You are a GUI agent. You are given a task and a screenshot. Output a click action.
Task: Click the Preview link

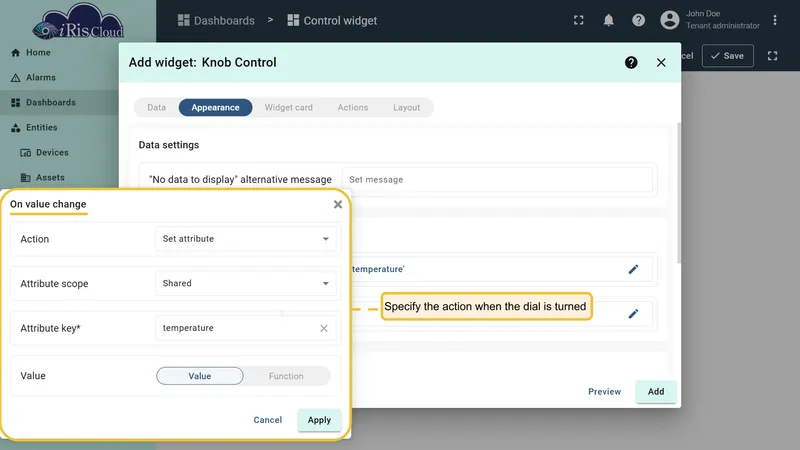(x=605, y=392)
